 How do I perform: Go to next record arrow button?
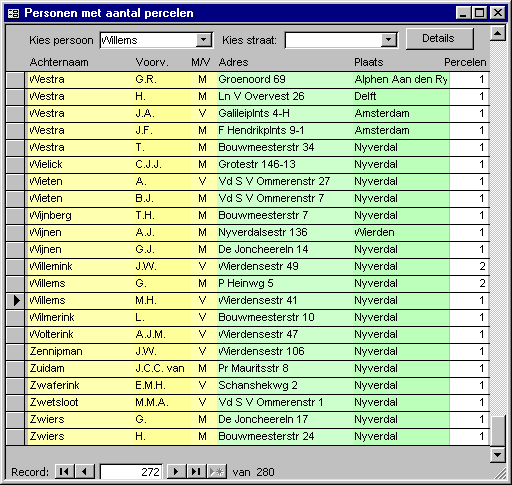tap(176, 472)
